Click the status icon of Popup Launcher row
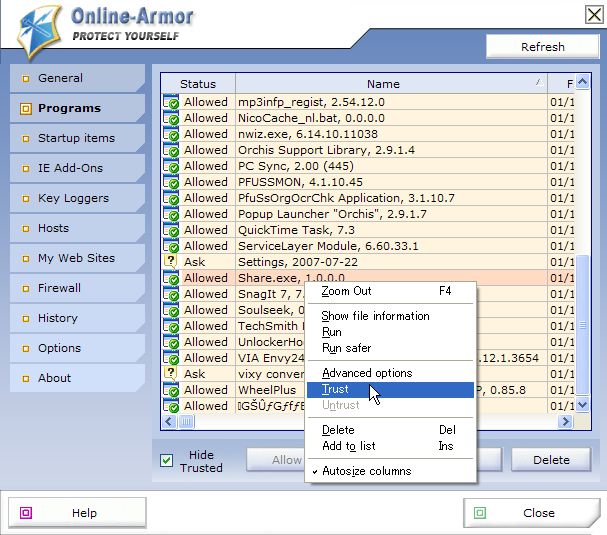The height and width of the screenshot is (535, 607). pyautogui.click(x=171, y=214)
